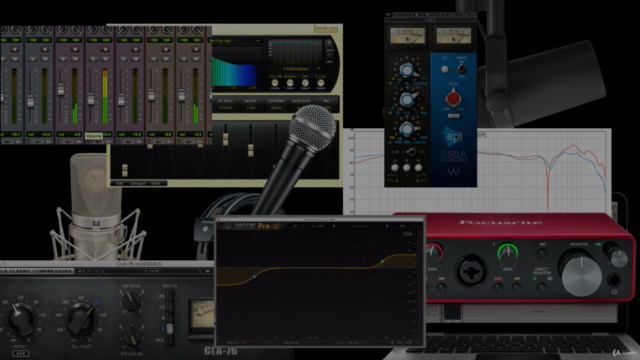Open the Pro-Q display range selector
The height and width of the screenshot is (360, 640).
[x=407, y=234]
